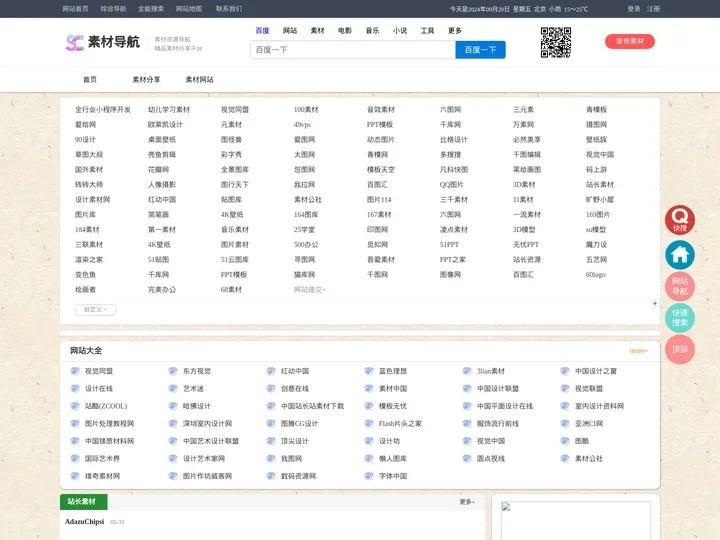Open the 素材分享 navigation menu item

(146, 79)
